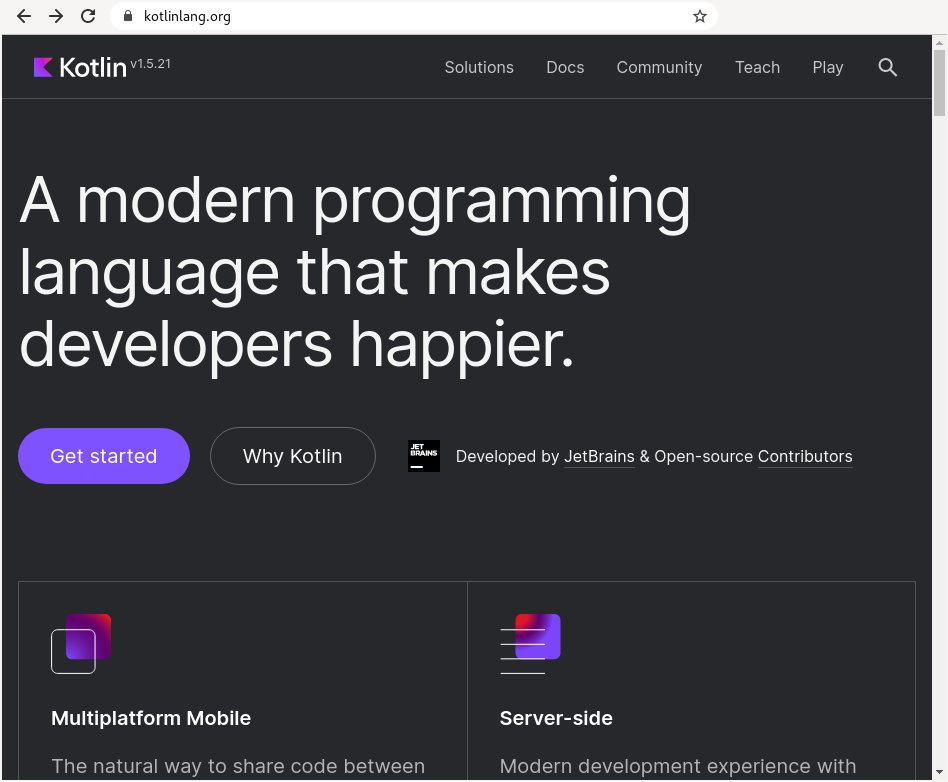Image resolution: width=948 pixels, height=782 pixels.
Task: Click the Why Kotlin button
Action: pos(293,456)
